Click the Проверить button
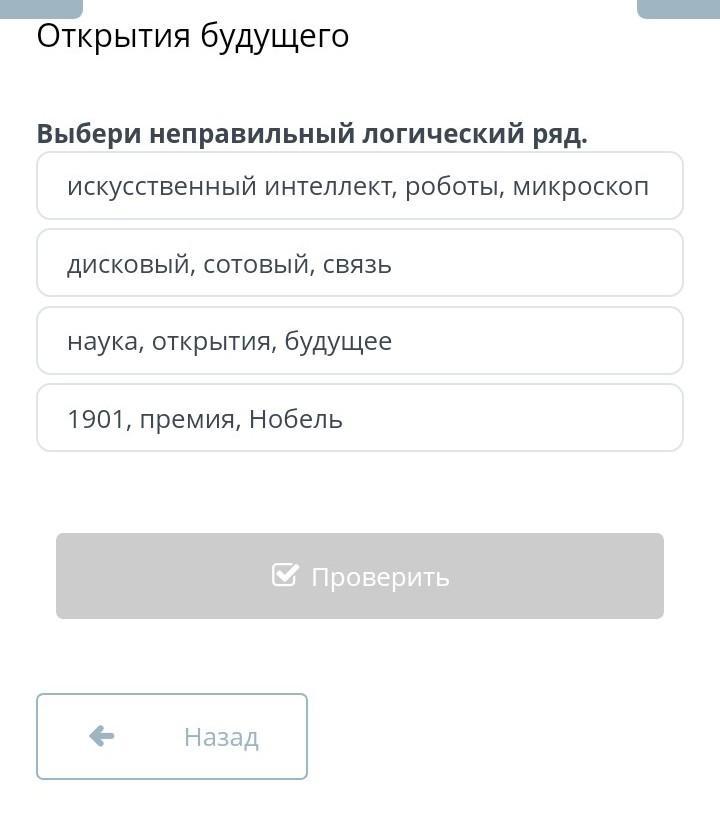 360,576
